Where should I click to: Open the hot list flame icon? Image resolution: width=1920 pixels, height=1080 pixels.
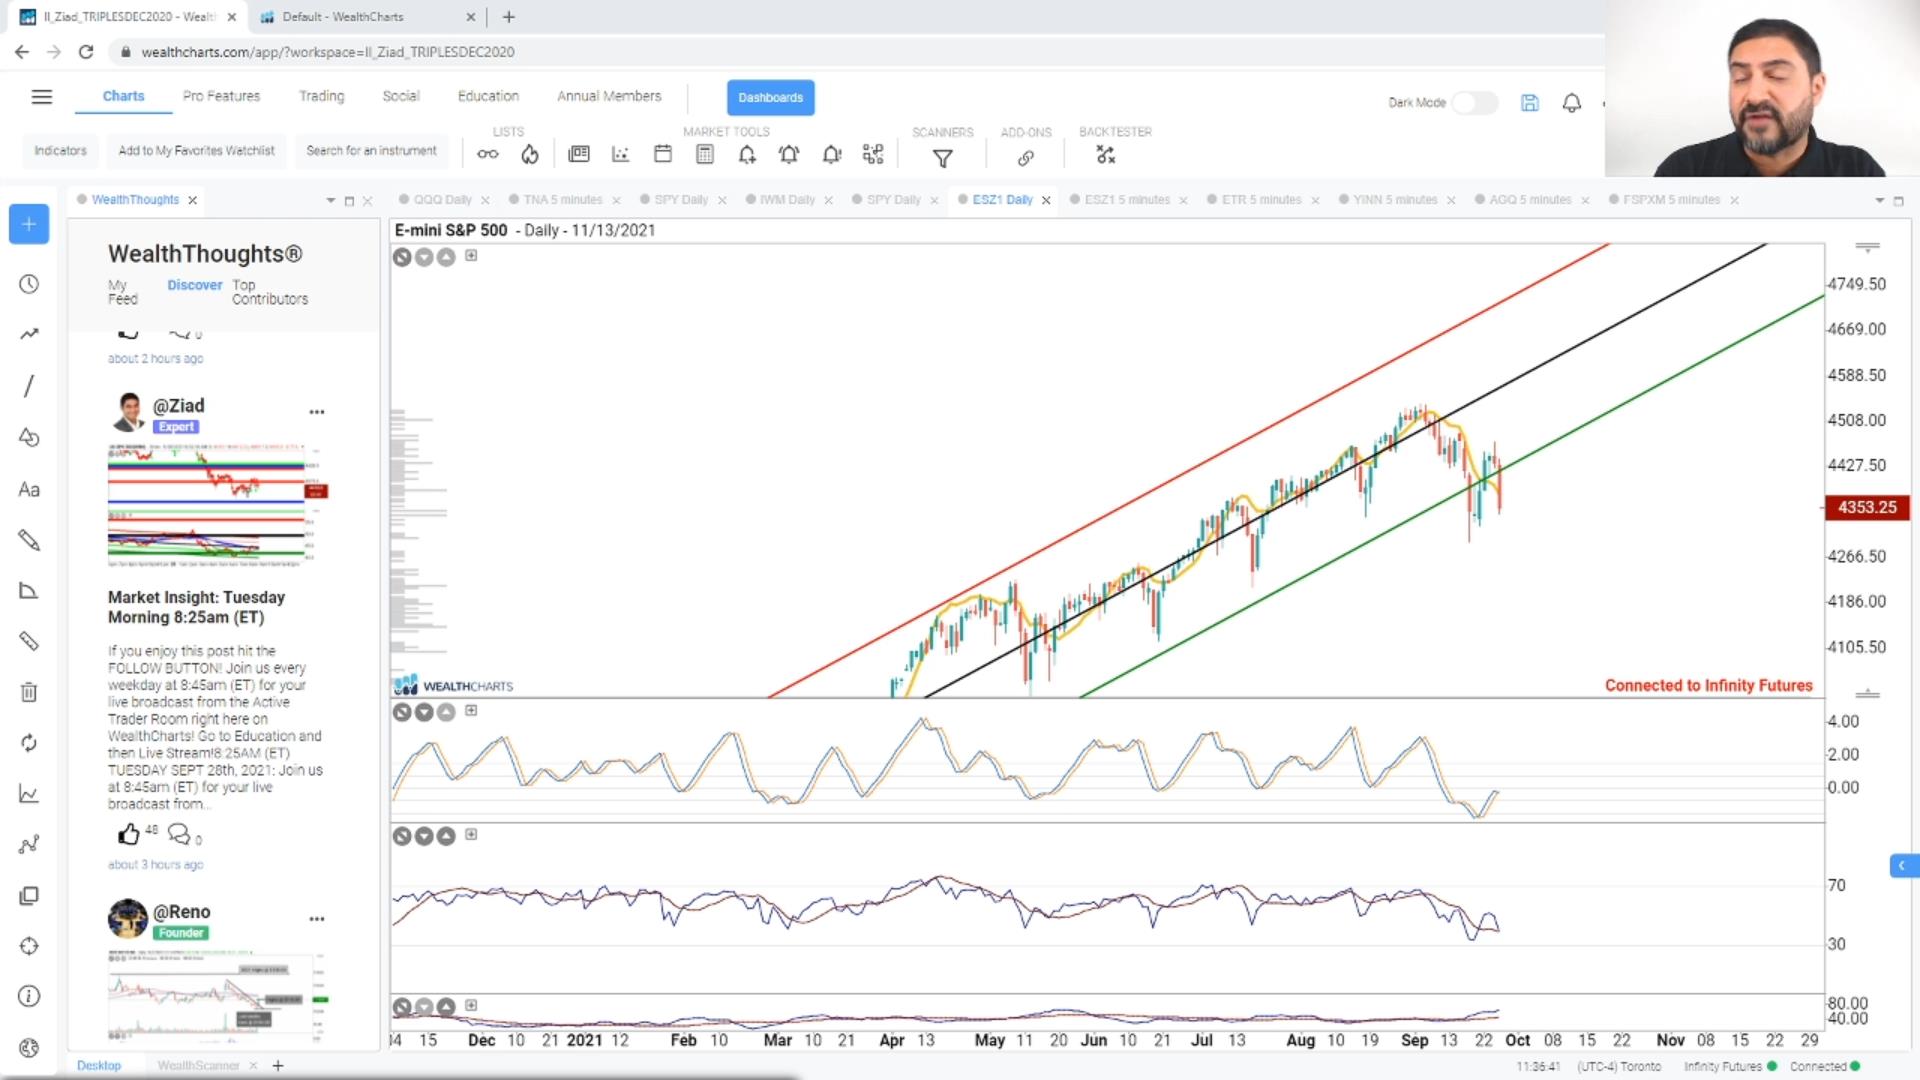click(x=529, y=154)
